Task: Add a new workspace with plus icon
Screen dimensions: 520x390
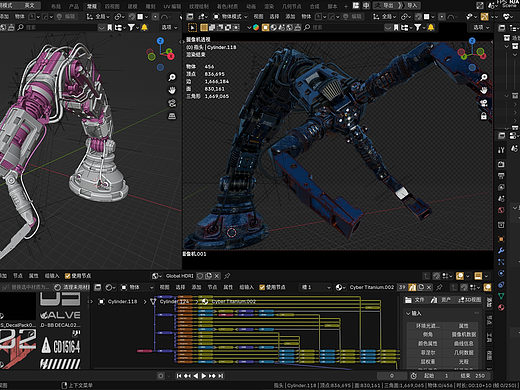Action: pyautogui.click(x=346, y=6)
